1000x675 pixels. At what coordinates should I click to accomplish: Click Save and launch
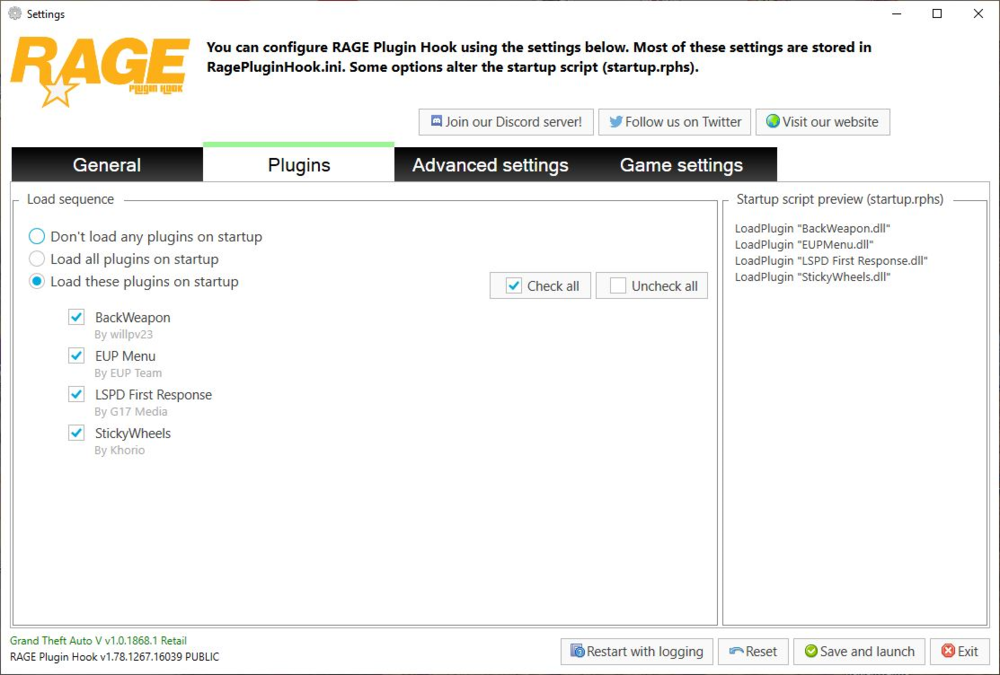[x=860, y=651]
